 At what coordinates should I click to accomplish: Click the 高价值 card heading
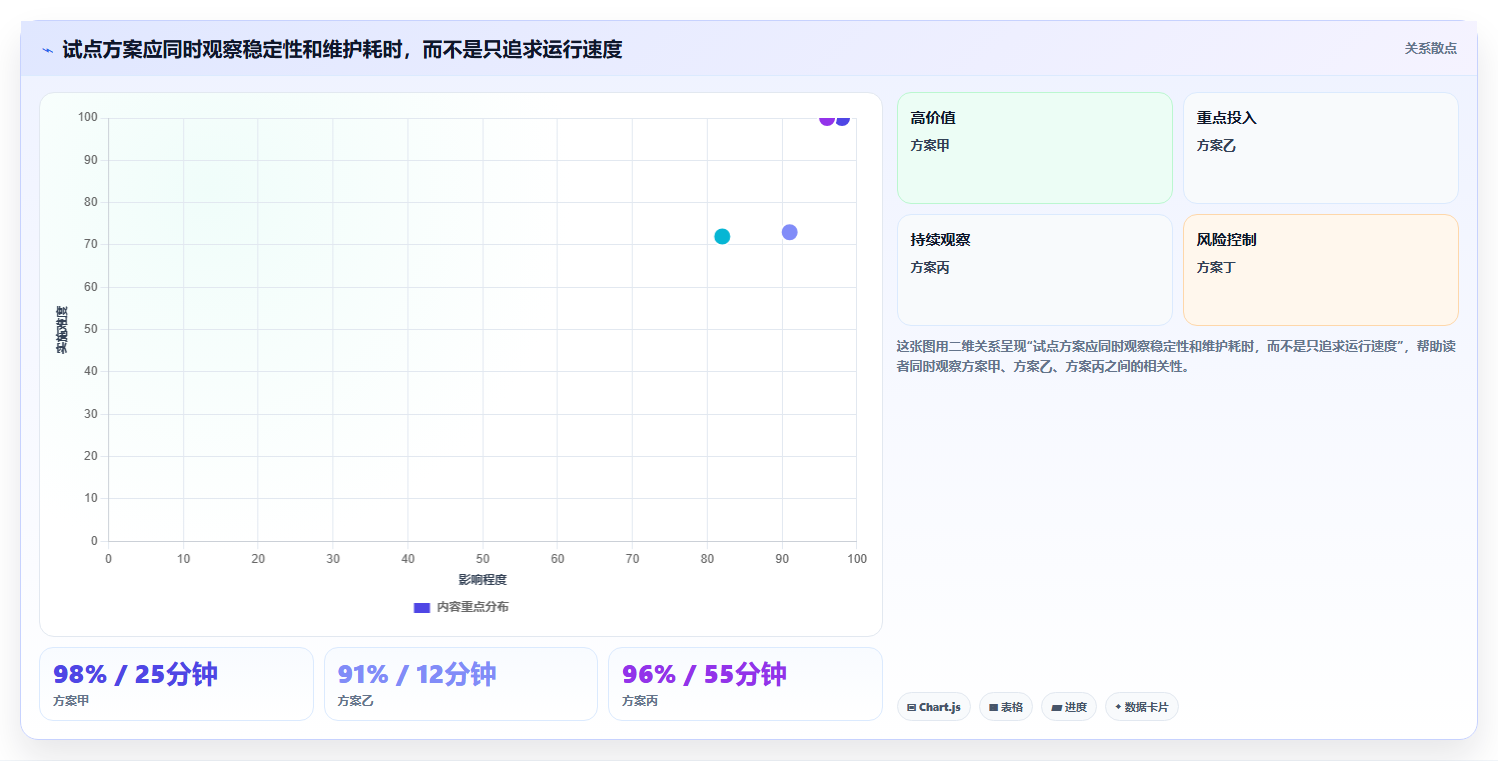tap(933, 118)
